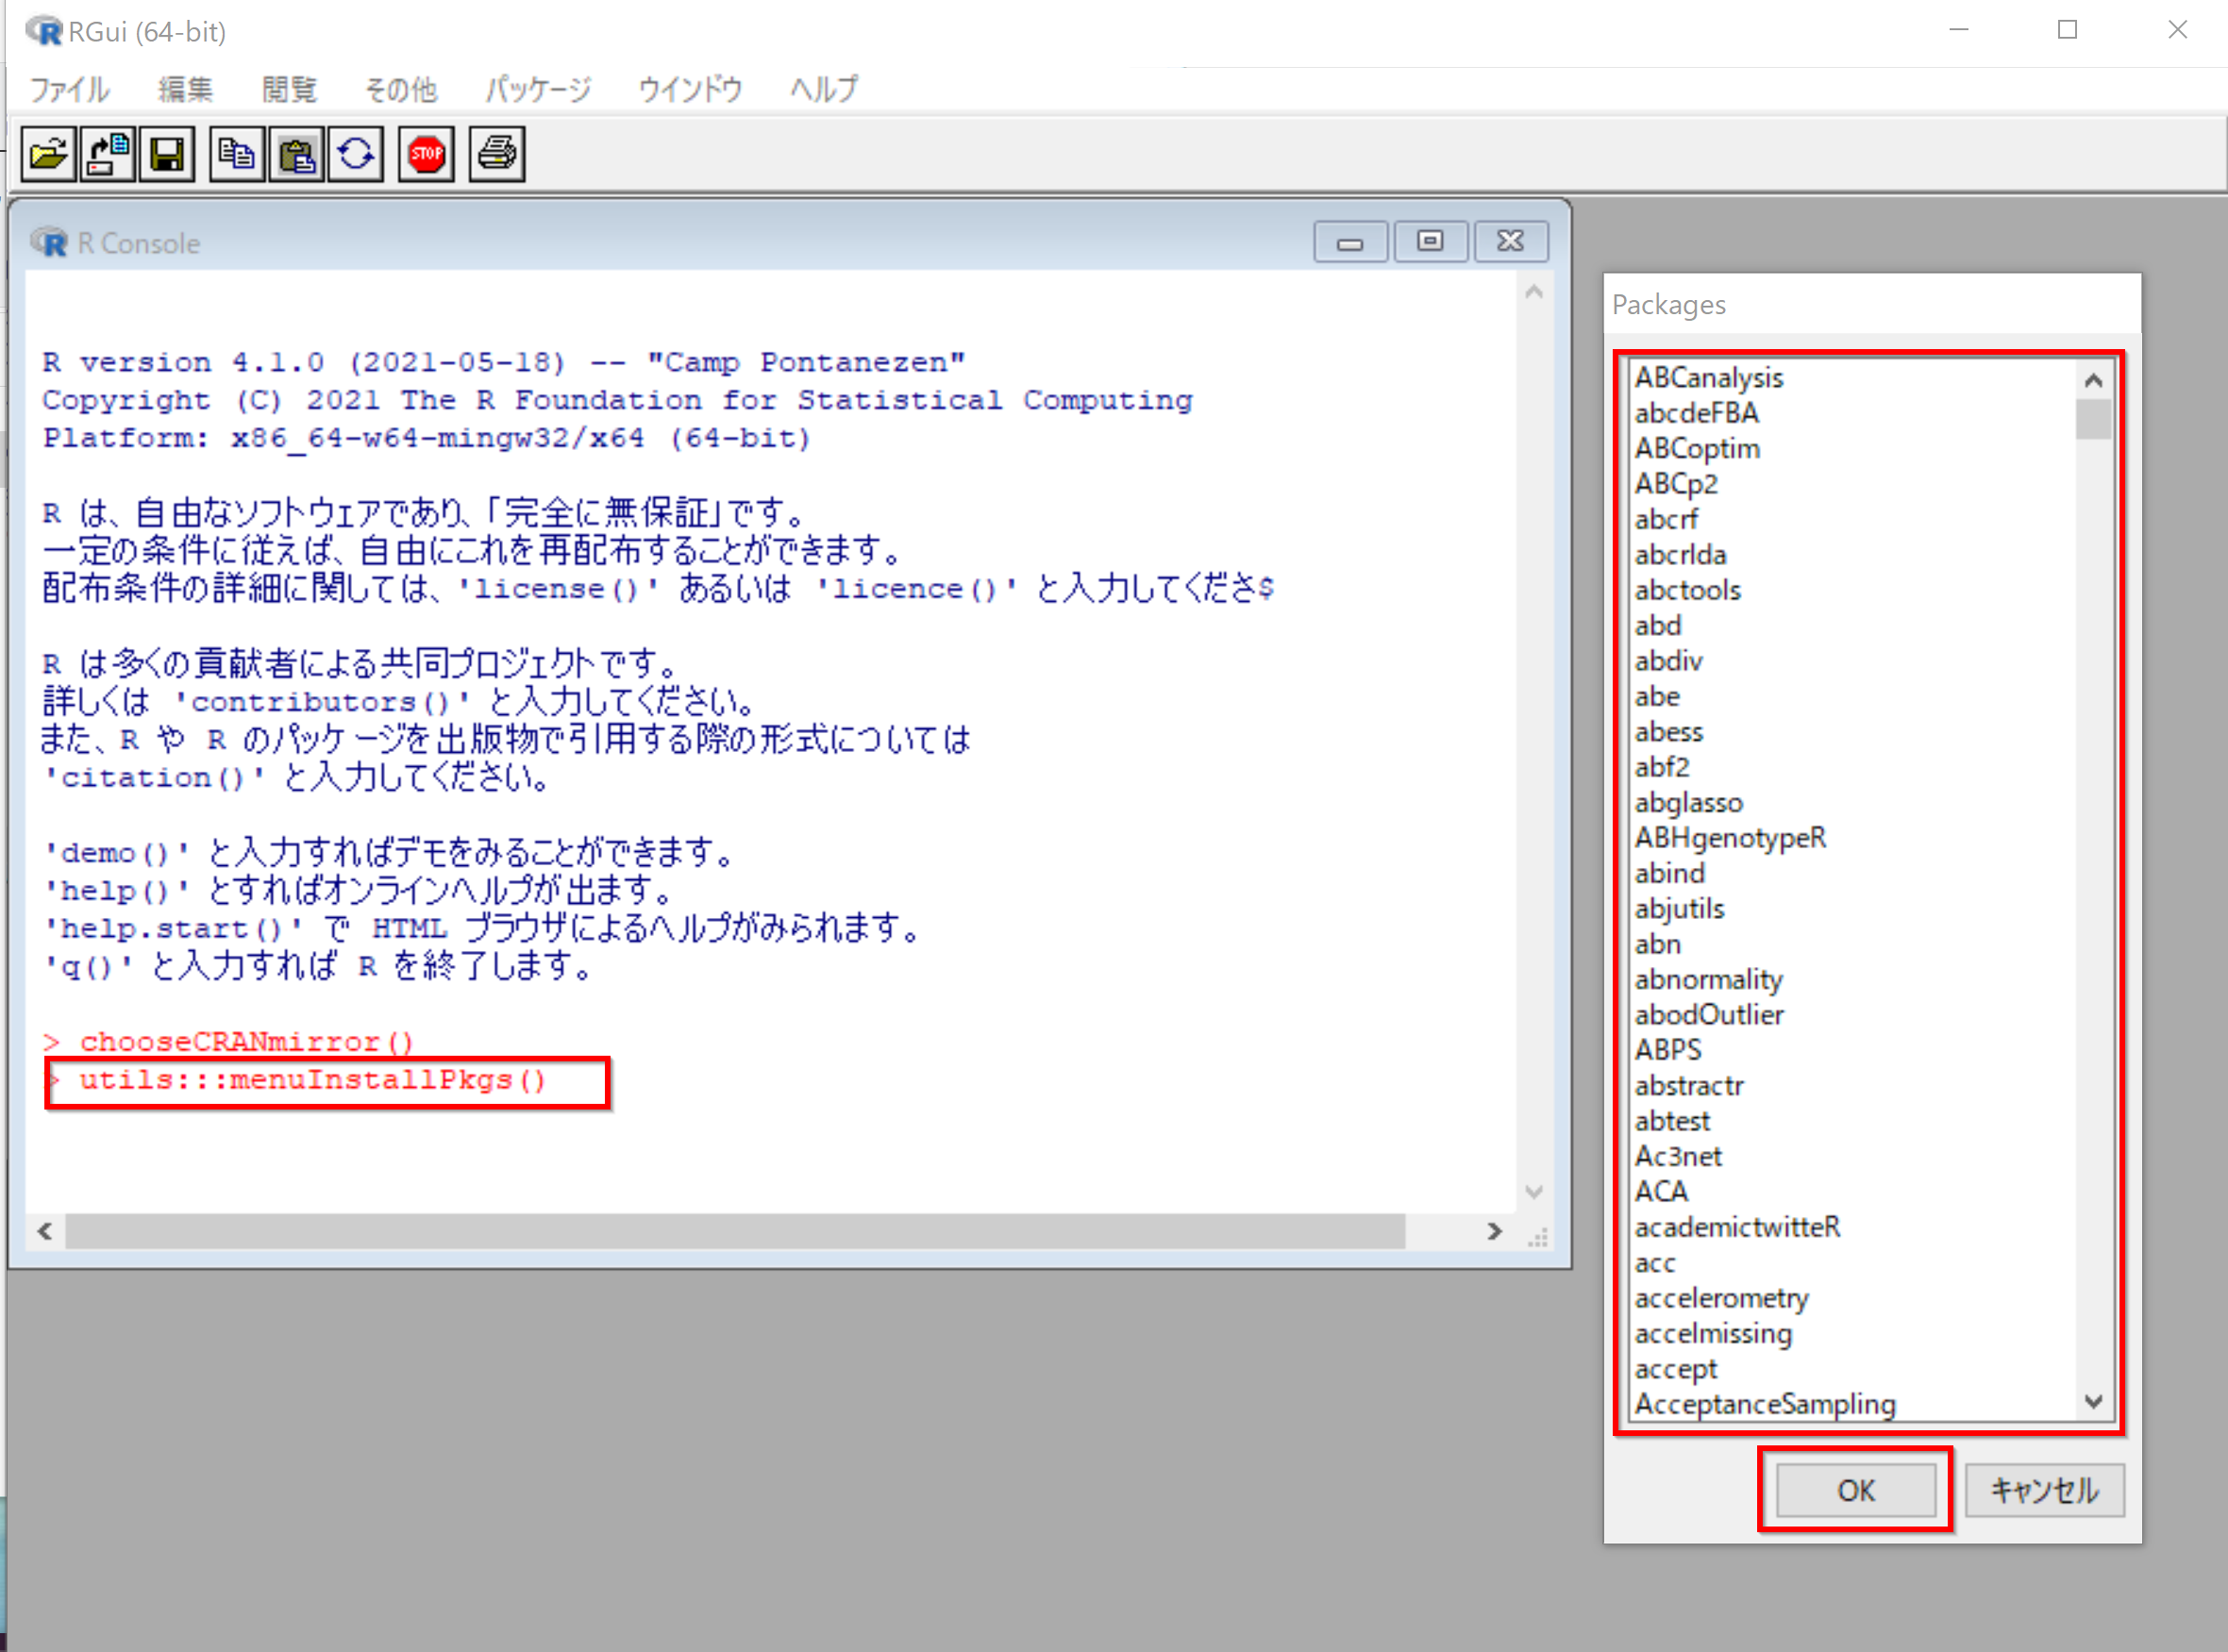Select abodOutlier package
The width and height of the screenshot is (2228, 1652).
[x=1852, y=1015]
